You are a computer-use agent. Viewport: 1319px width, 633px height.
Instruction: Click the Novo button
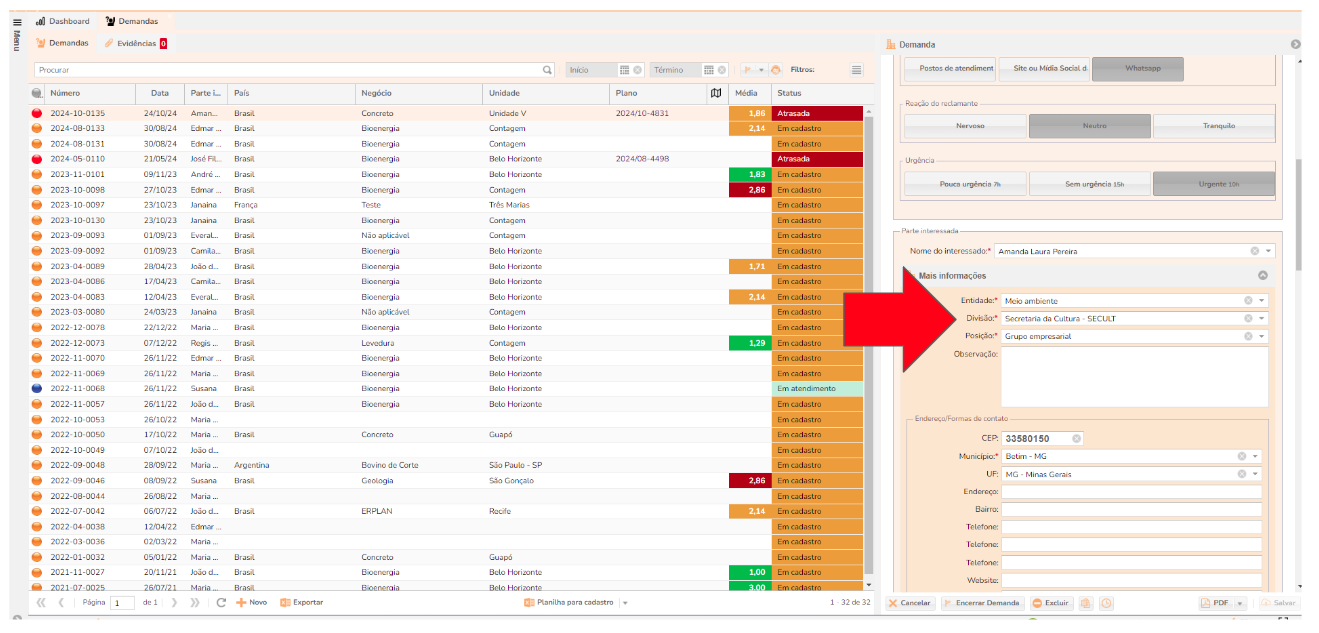point(252,603)
